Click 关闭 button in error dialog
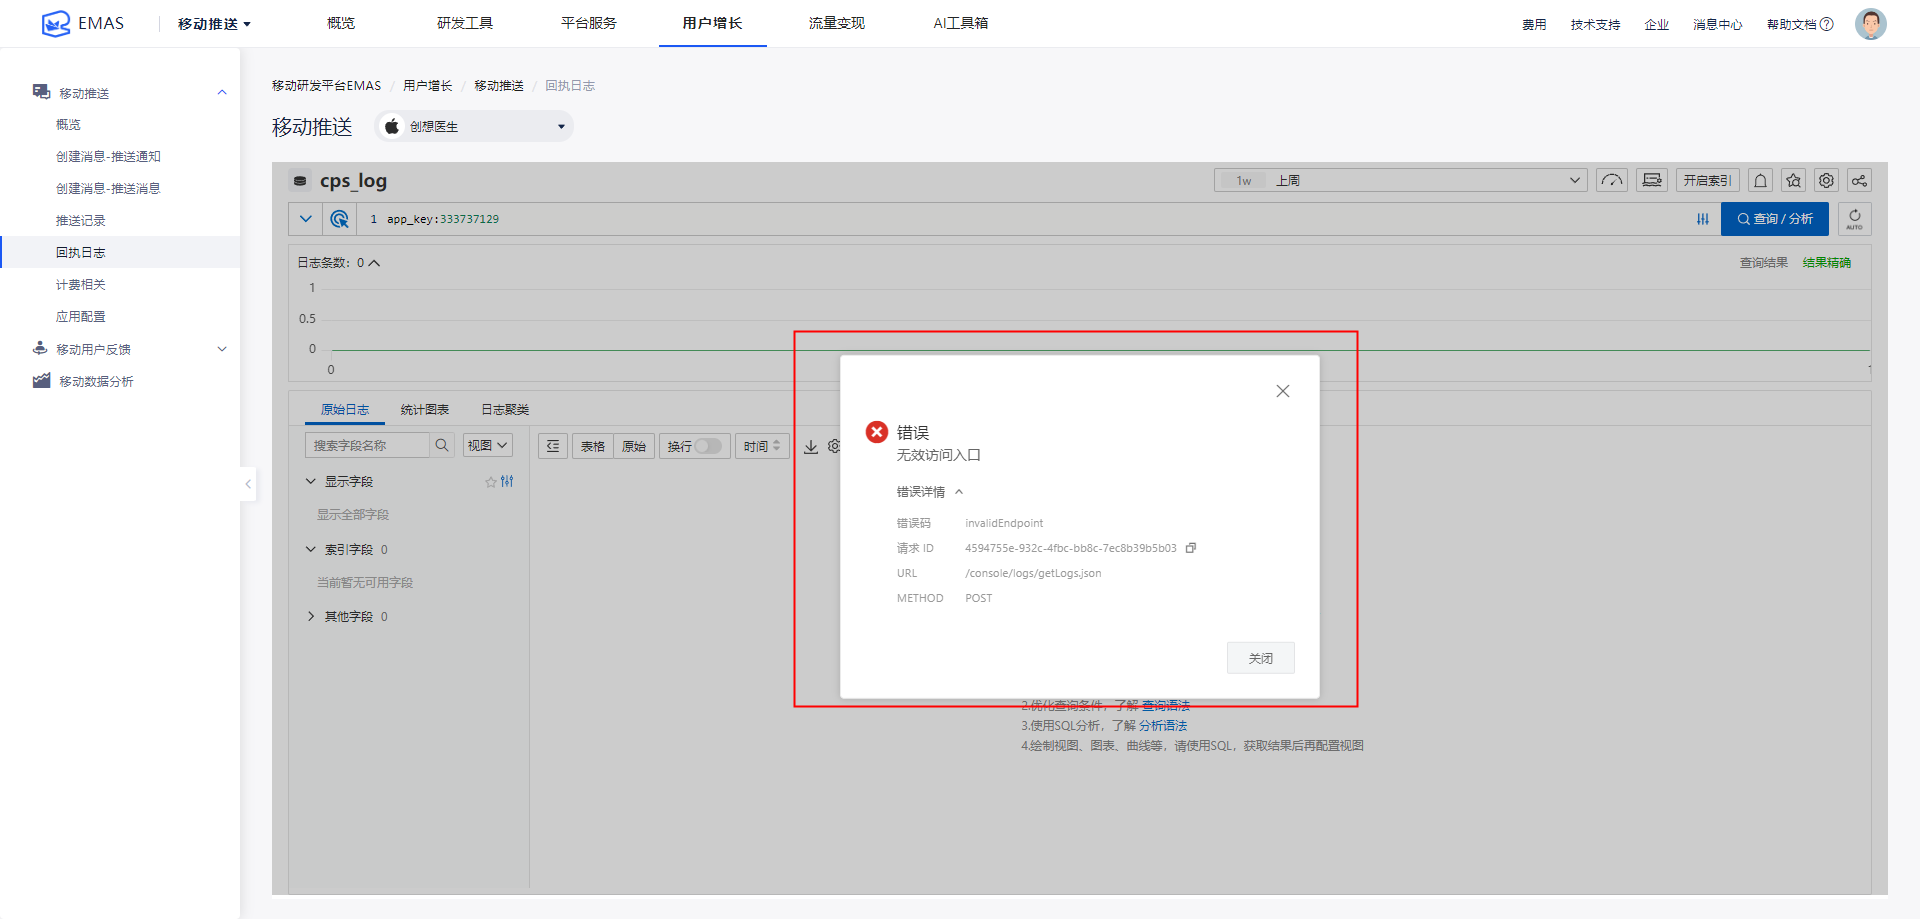Image resolution: width=1920 pixels, height=919 pixels. (x=1261, y=658)
